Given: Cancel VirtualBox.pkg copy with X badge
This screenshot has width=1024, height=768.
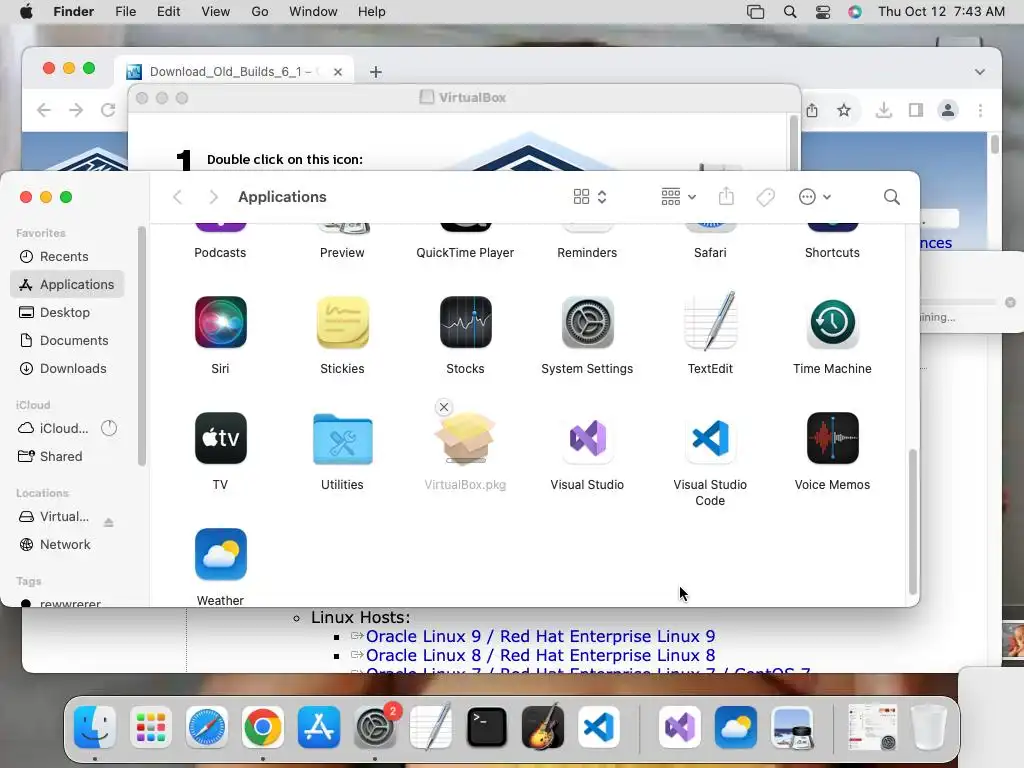Looking at the screenshot, I should [x=443, y=407].
